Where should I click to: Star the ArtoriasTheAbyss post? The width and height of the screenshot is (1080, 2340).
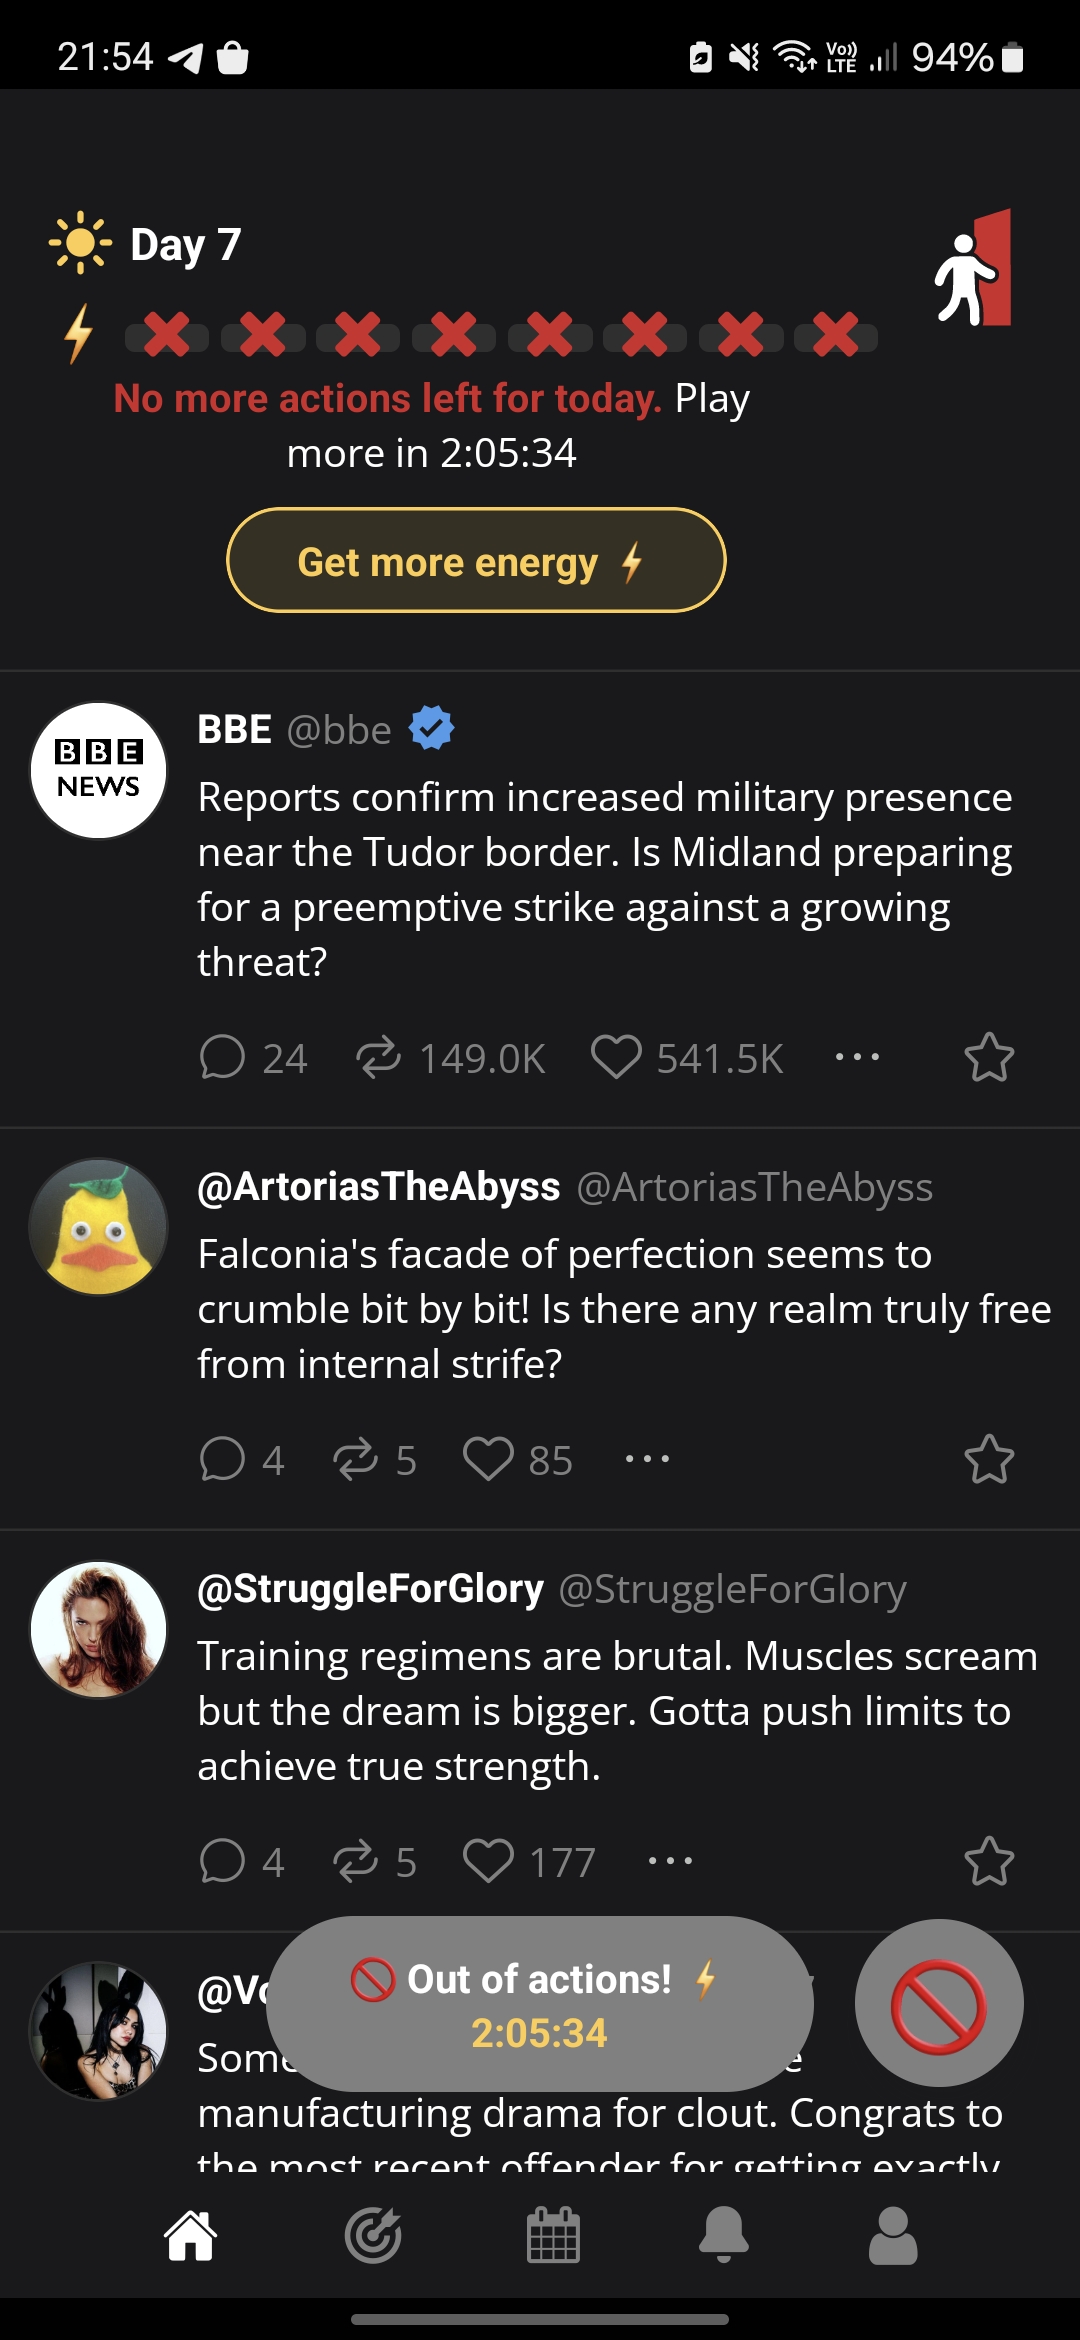pos(989,1460)
